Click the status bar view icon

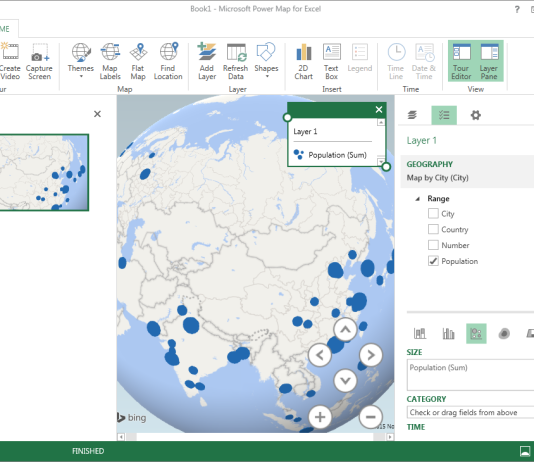(x=525, y=451)
